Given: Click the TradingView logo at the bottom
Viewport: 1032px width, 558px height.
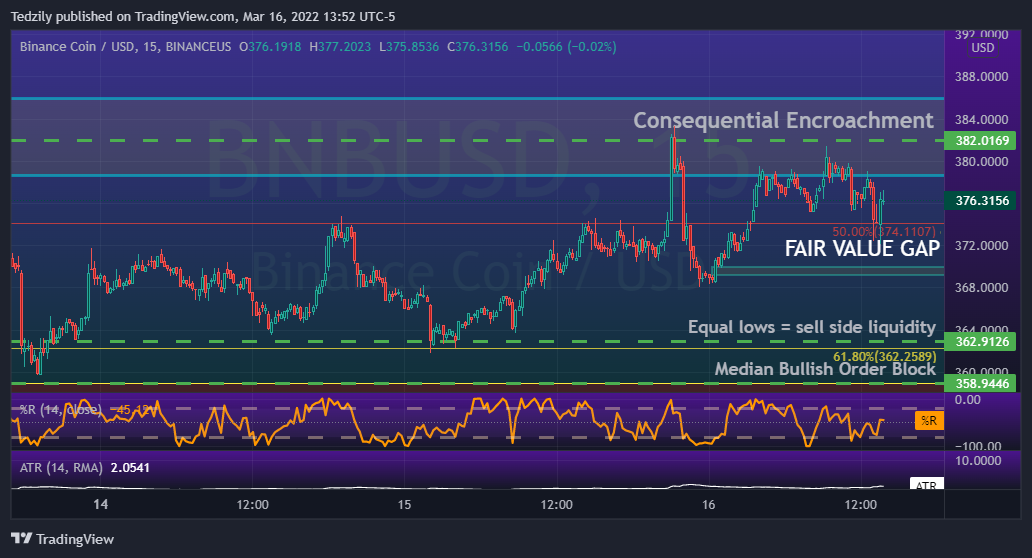Looking at the screenshot, I should coord(63,539).
